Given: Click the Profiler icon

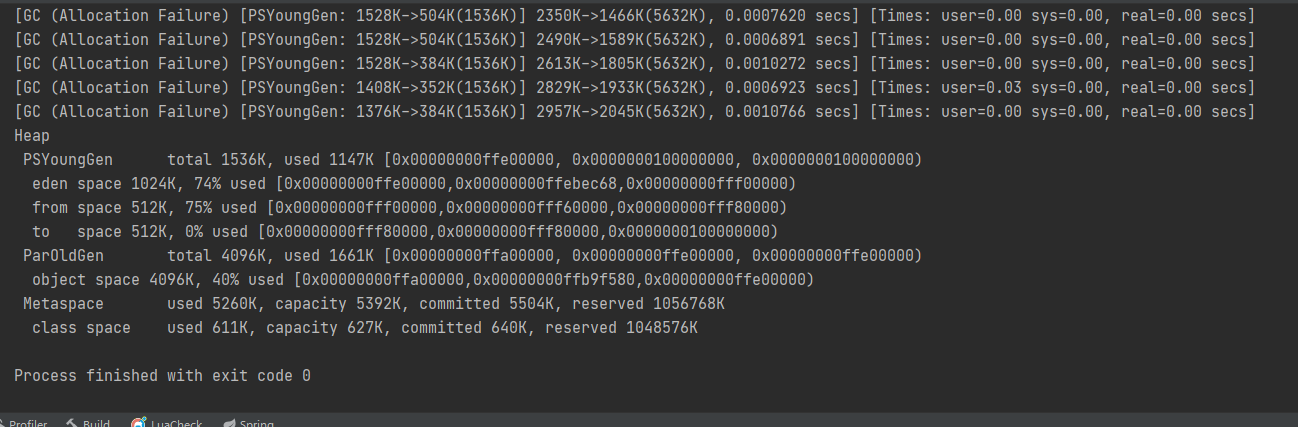Looking at the screenshot, I should click(x=4, y=423).
